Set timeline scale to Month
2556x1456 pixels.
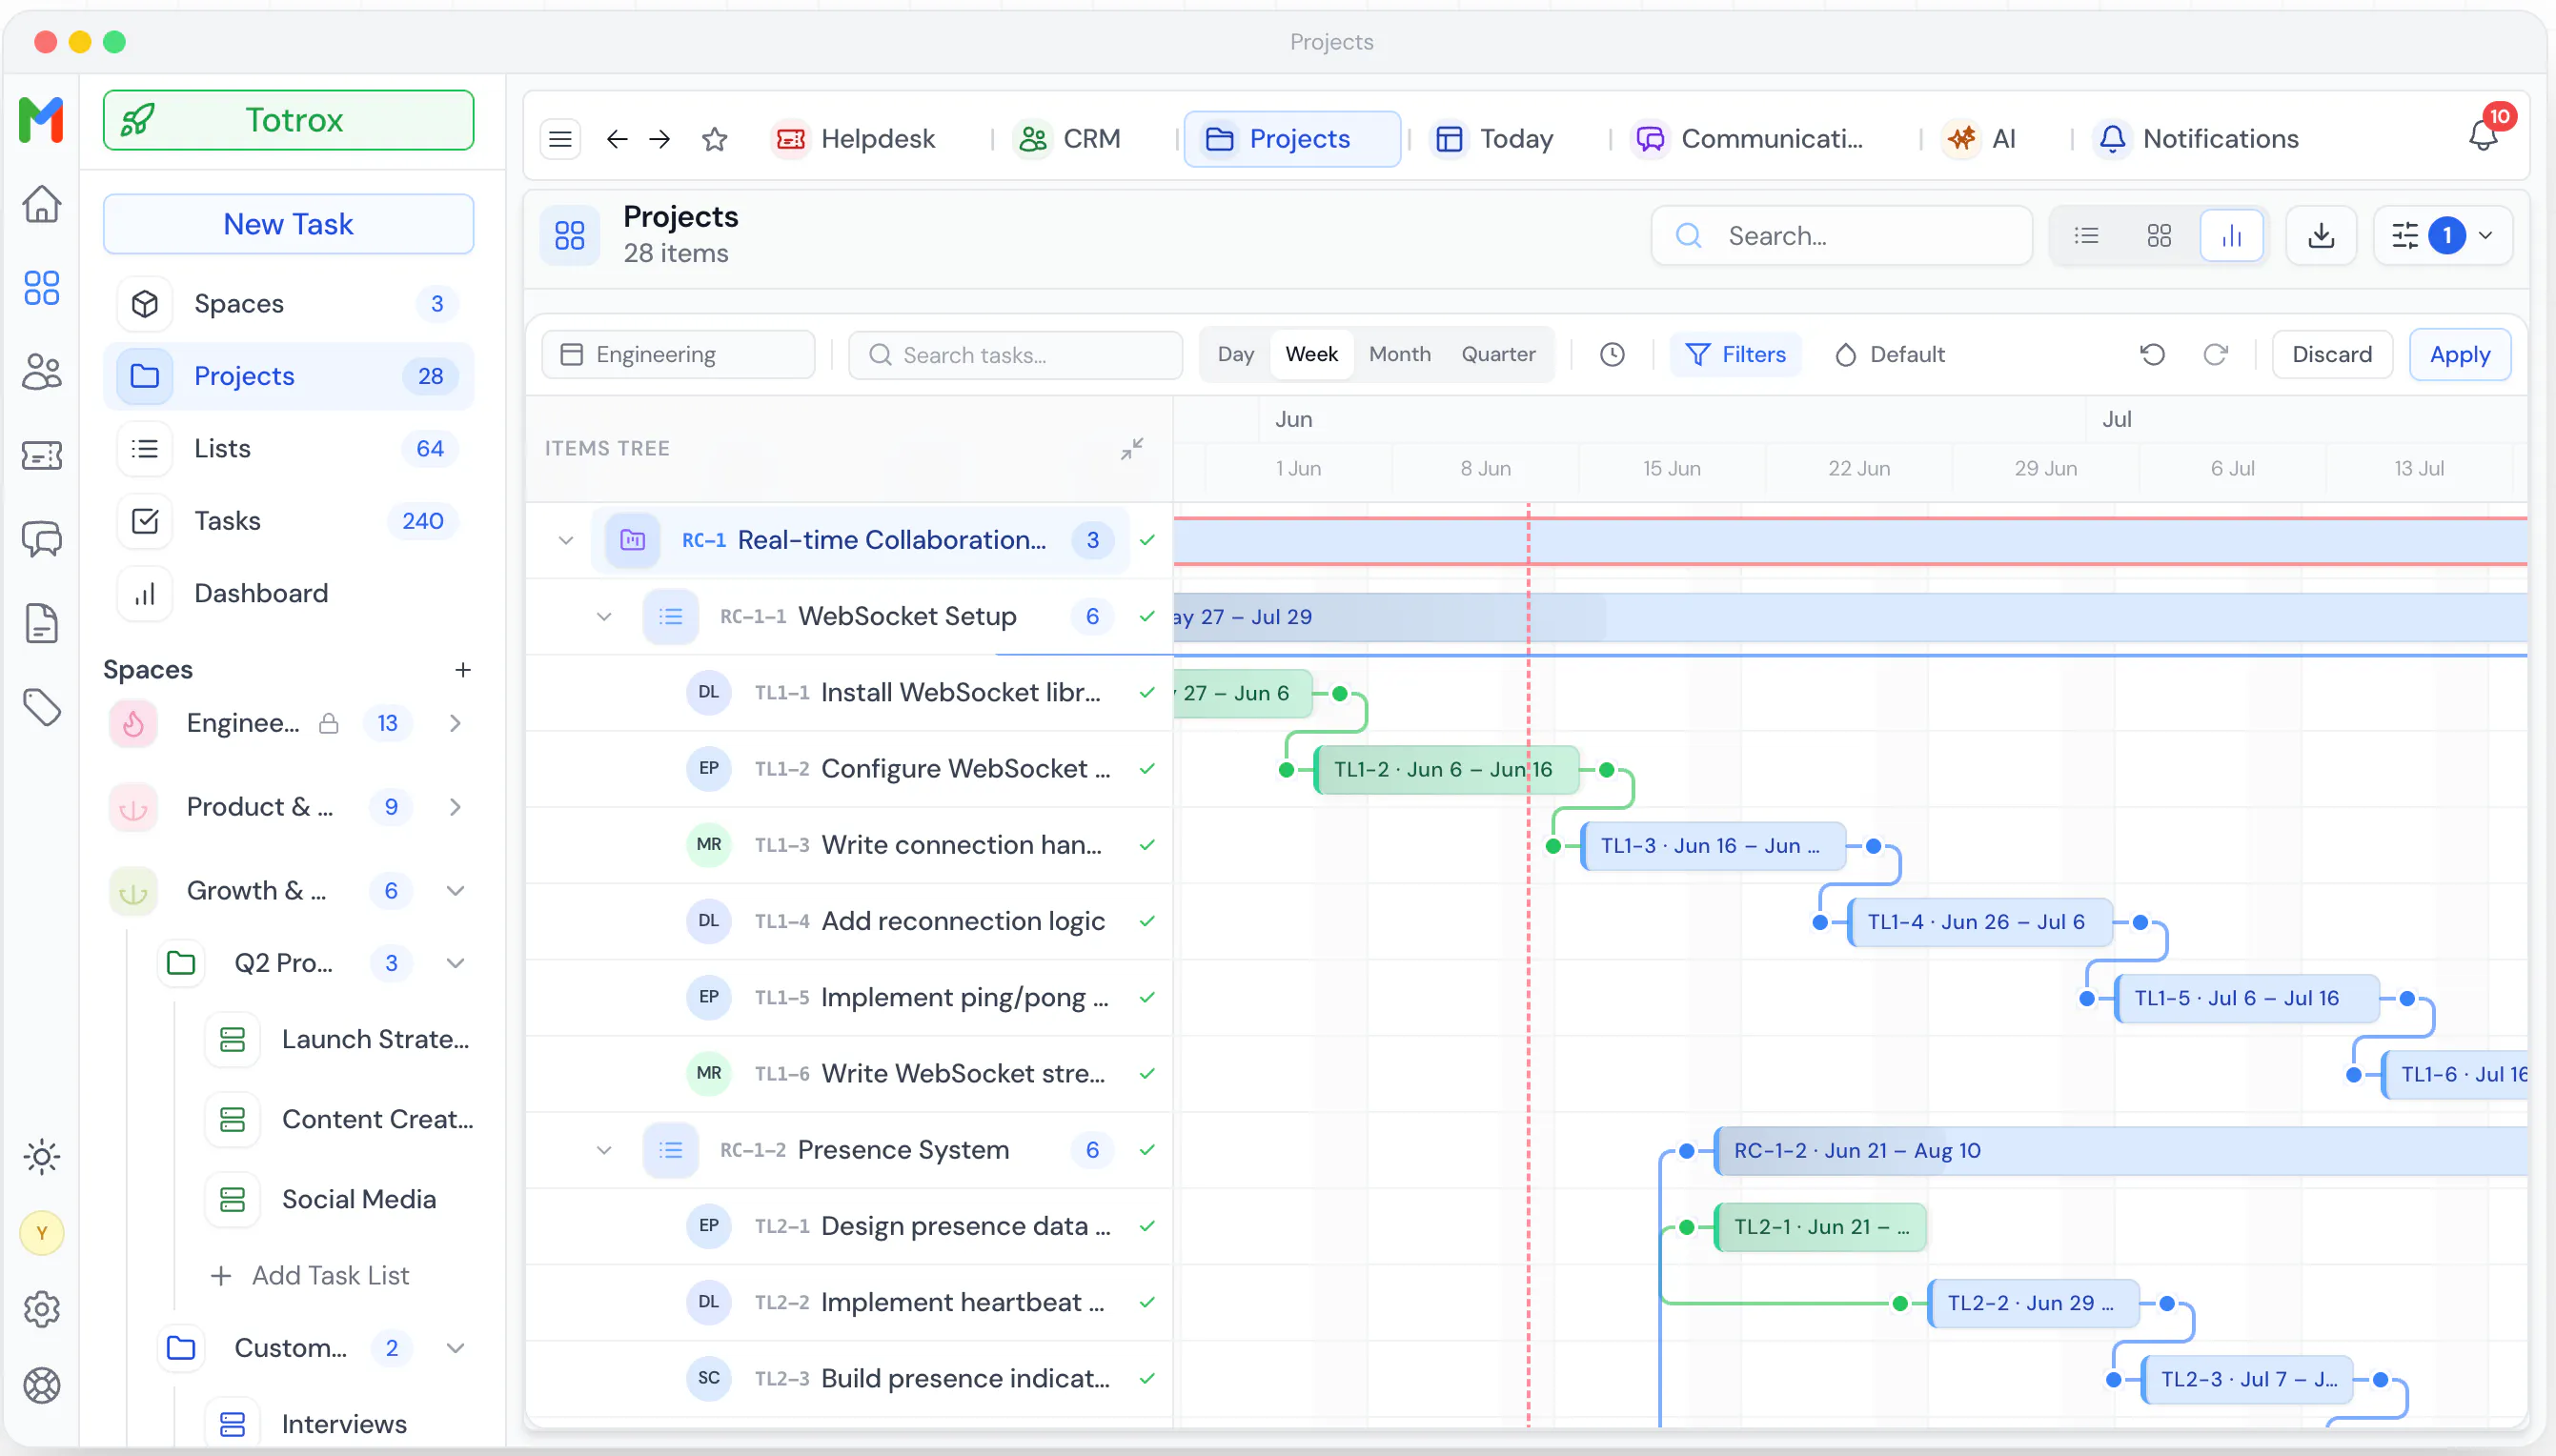pos(1400,354)
